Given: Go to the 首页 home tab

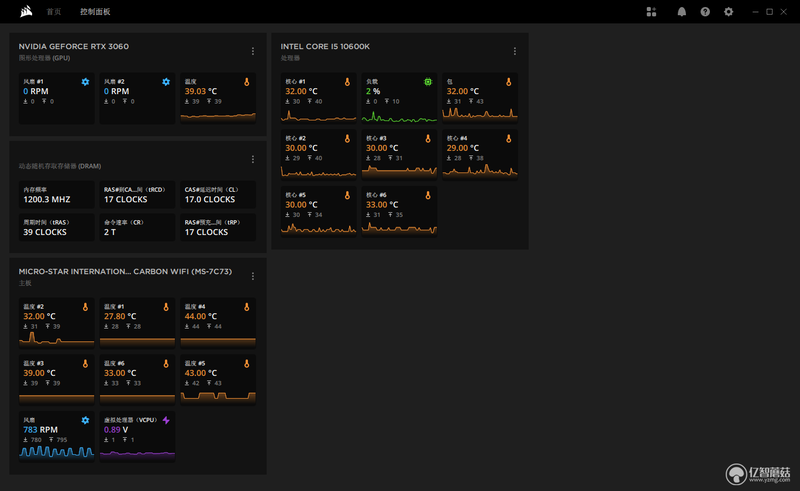Looking at the screenshot, I should (x=54, y=12).
